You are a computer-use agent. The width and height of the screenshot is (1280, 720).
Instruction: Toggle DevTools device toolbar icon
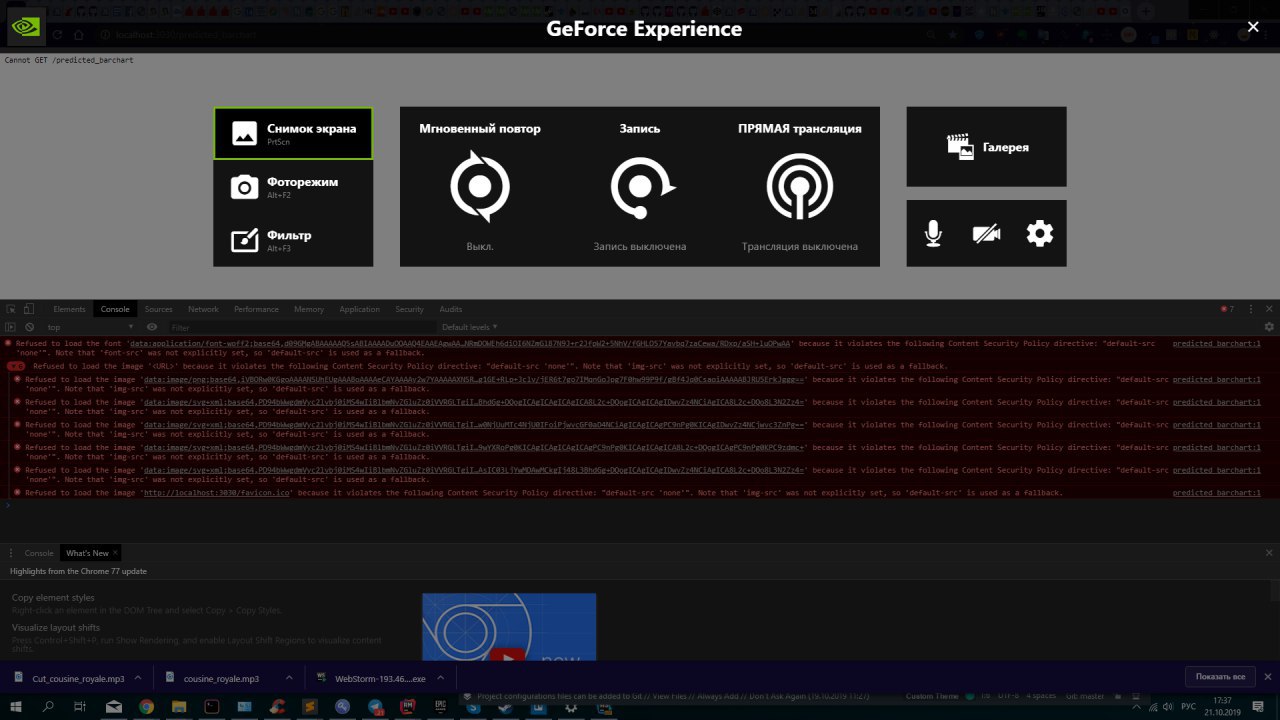30,309
